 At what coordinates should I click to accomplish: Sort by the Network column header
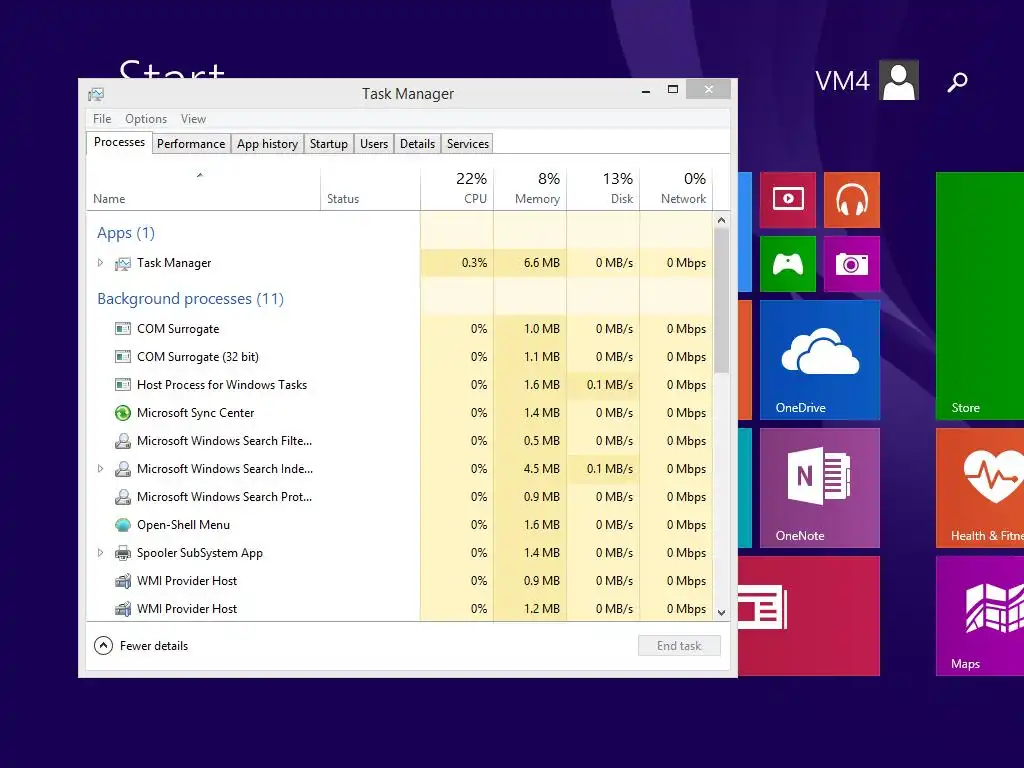click(x=677, y=189)
